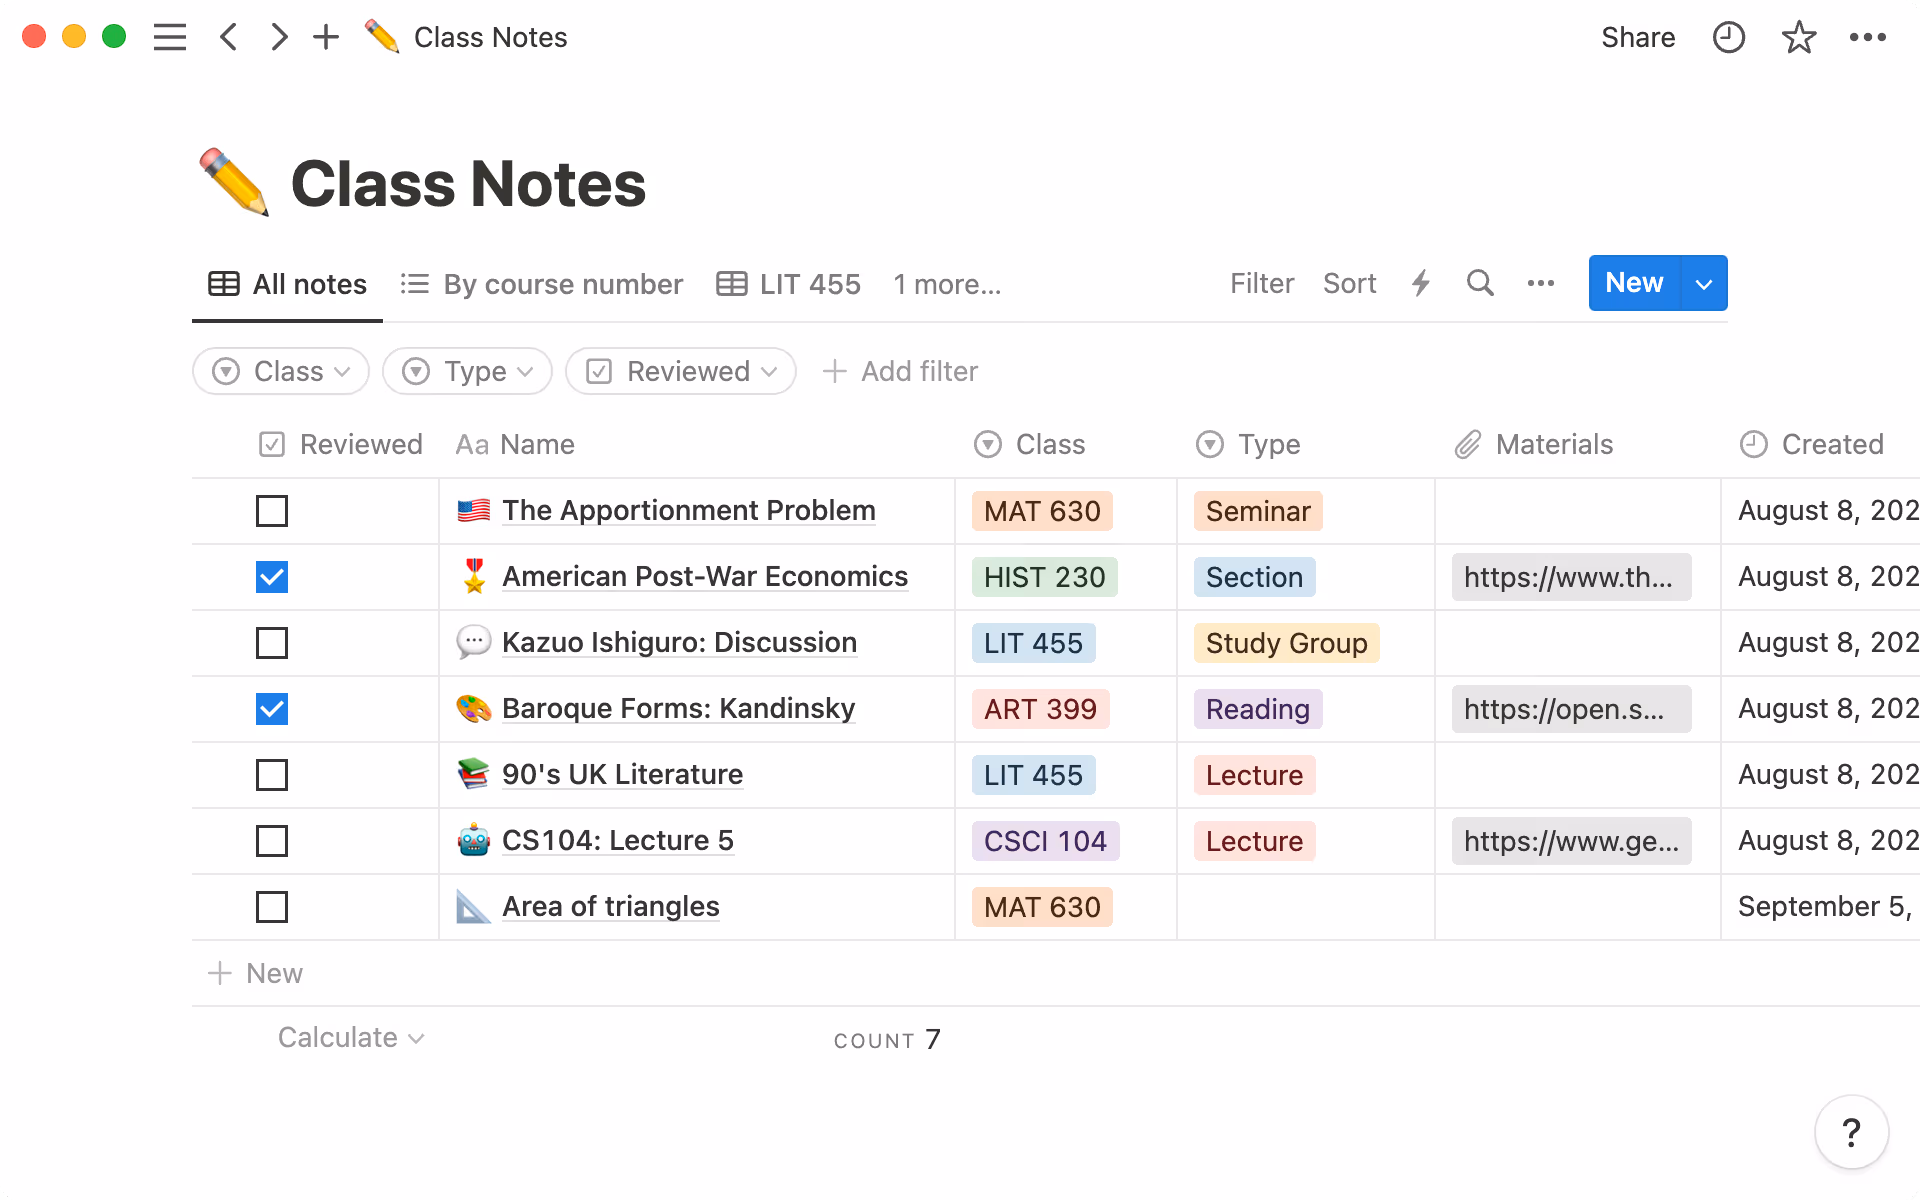Open the New button's dropdown chevron
Screen dimensions: 1920x1200
1702,283
